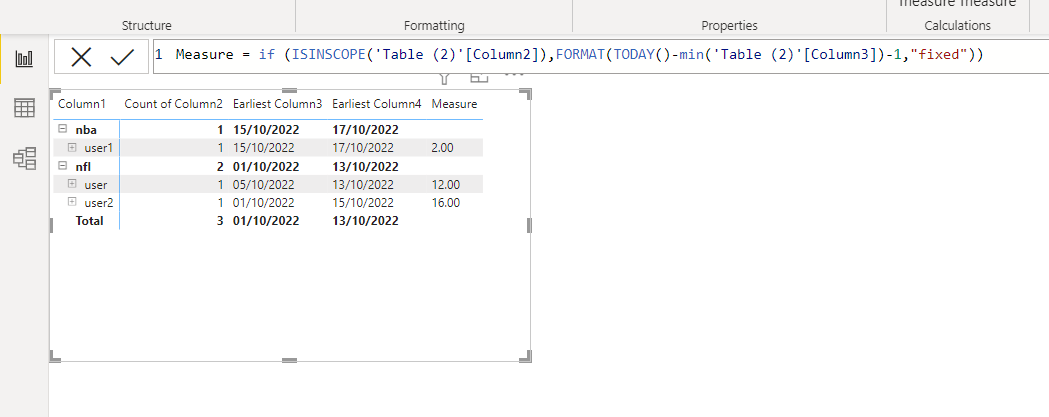The width and height of the screenshot is (1049, 417).
Task: Click the Calculations ribbon group label
Action: [x=957, y=25]
